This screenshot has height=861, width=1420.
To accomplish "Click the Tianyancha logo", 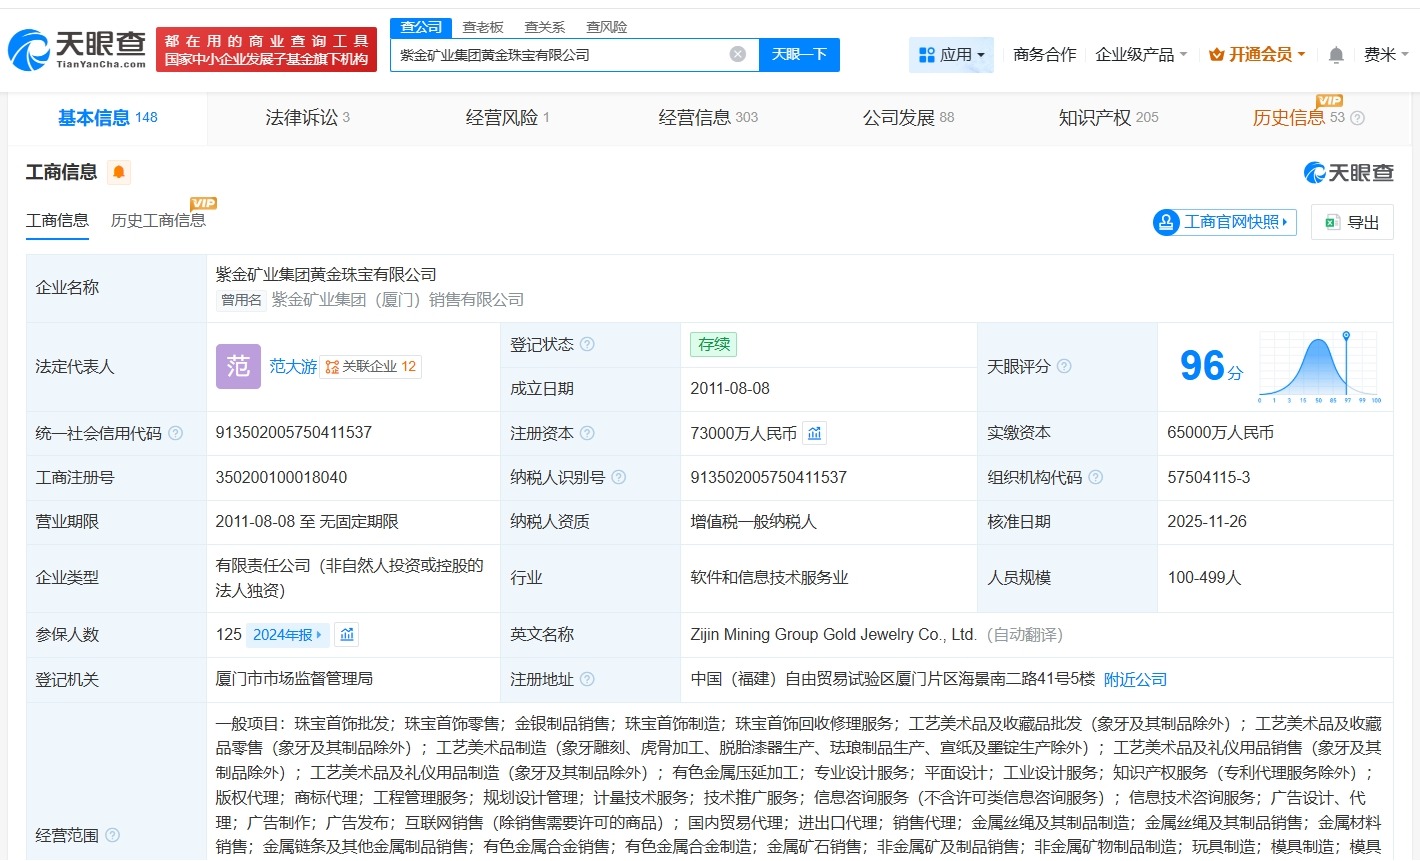I will (73, 47).
